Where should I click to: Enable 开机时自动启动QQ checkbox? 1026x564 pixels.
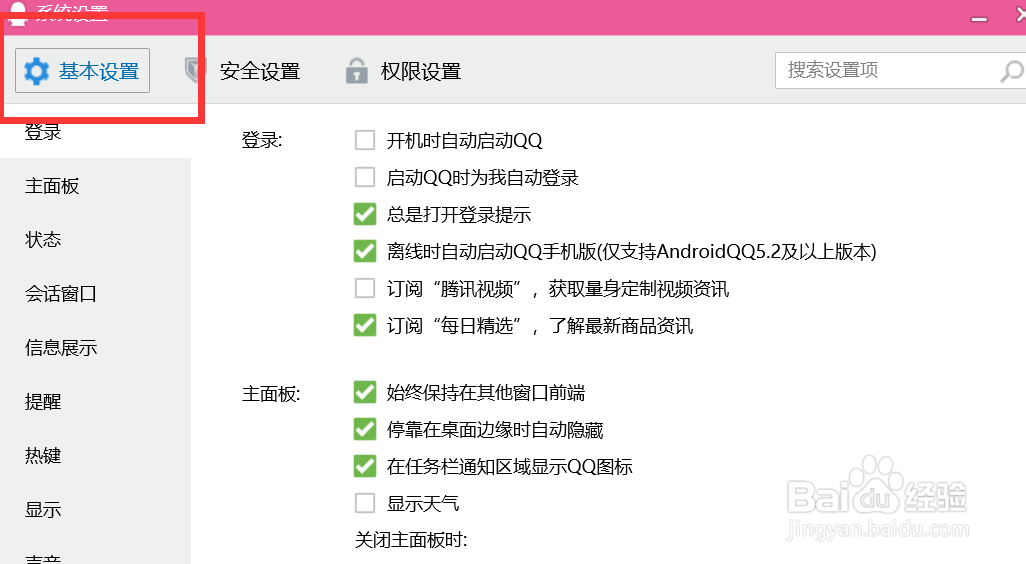(364, 140)
